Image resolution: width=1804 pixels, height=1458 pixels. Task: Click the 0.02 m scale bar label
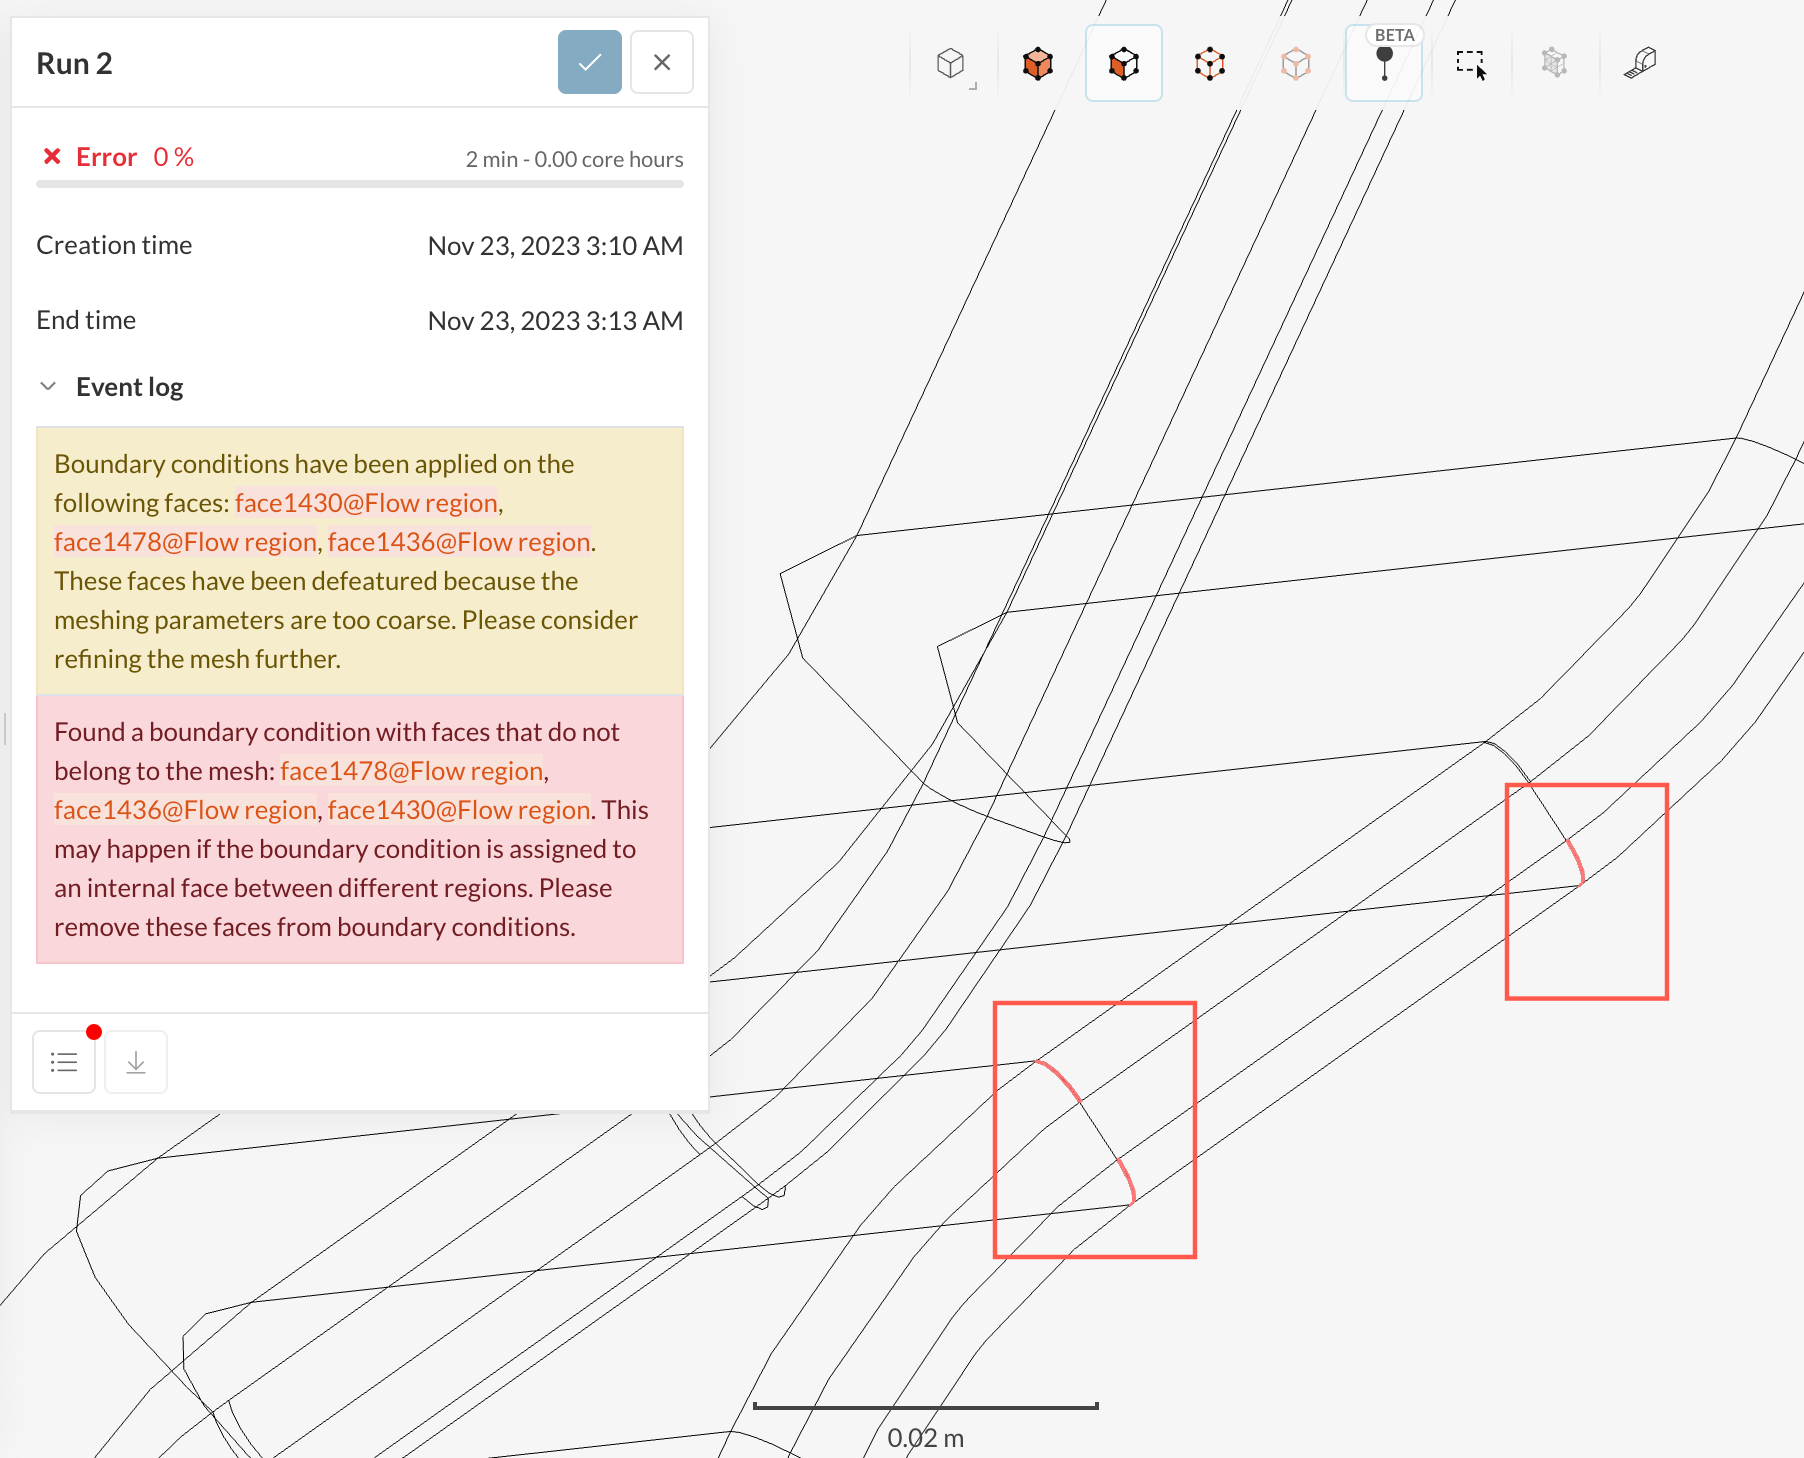(926, 1438)
